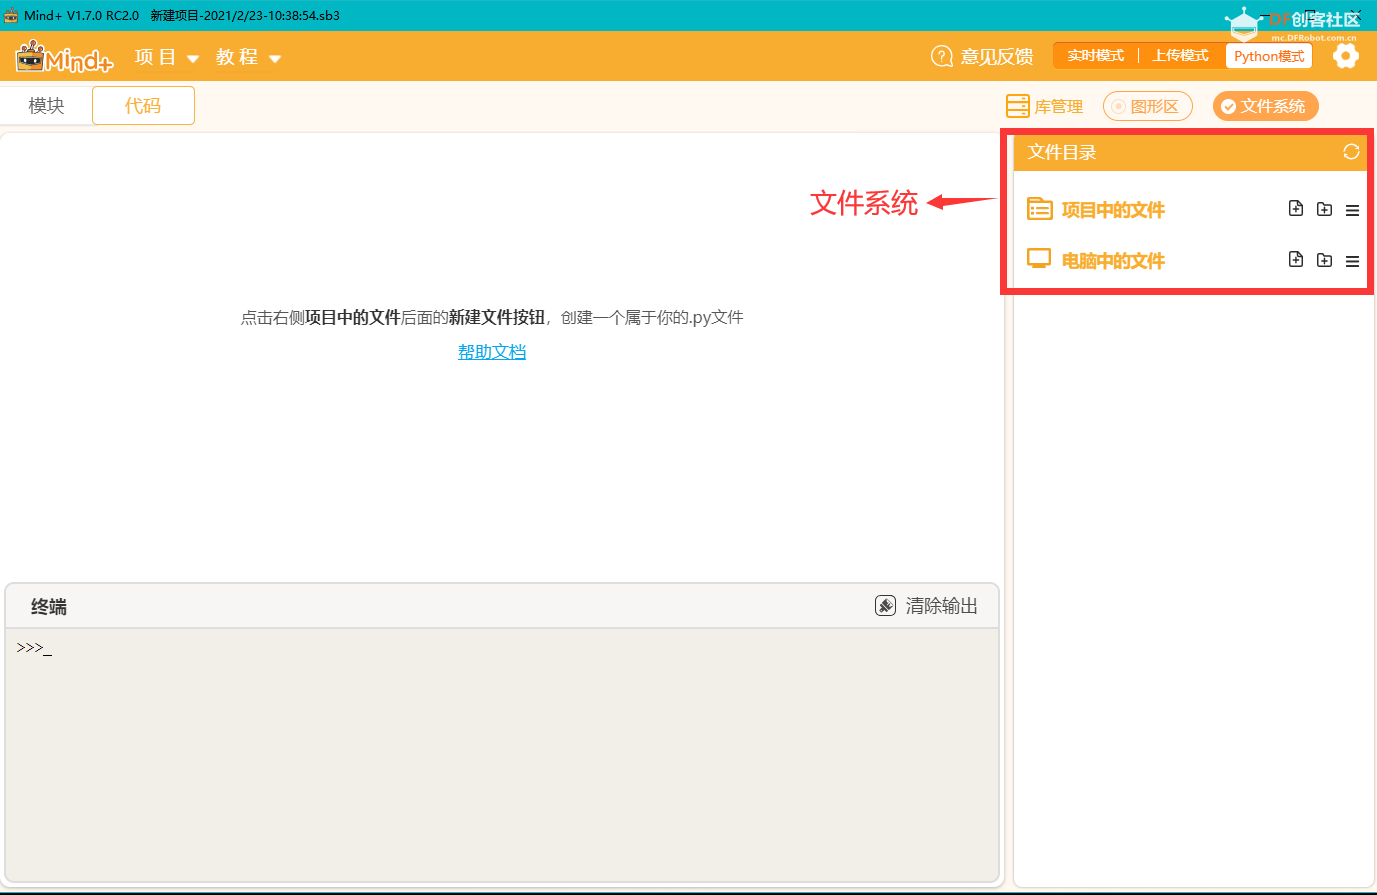
Task: Click the 库管理 stack icon
Action: pos(1017,106)
